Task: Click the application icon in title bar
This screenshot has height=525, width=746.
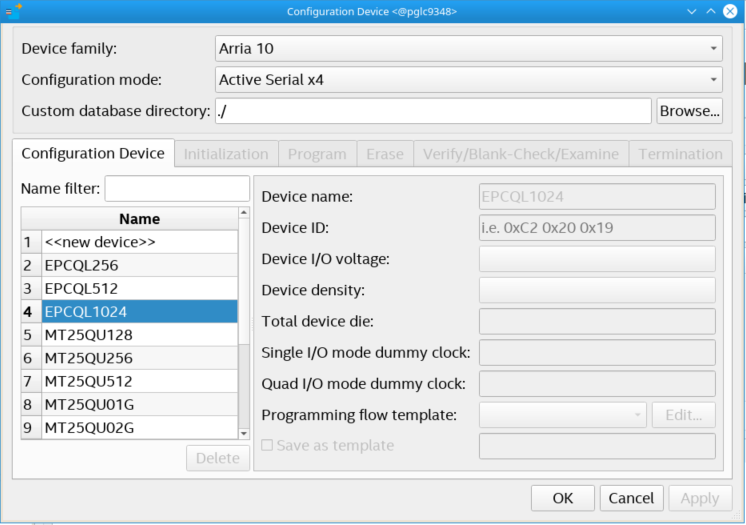Action: 13,11
